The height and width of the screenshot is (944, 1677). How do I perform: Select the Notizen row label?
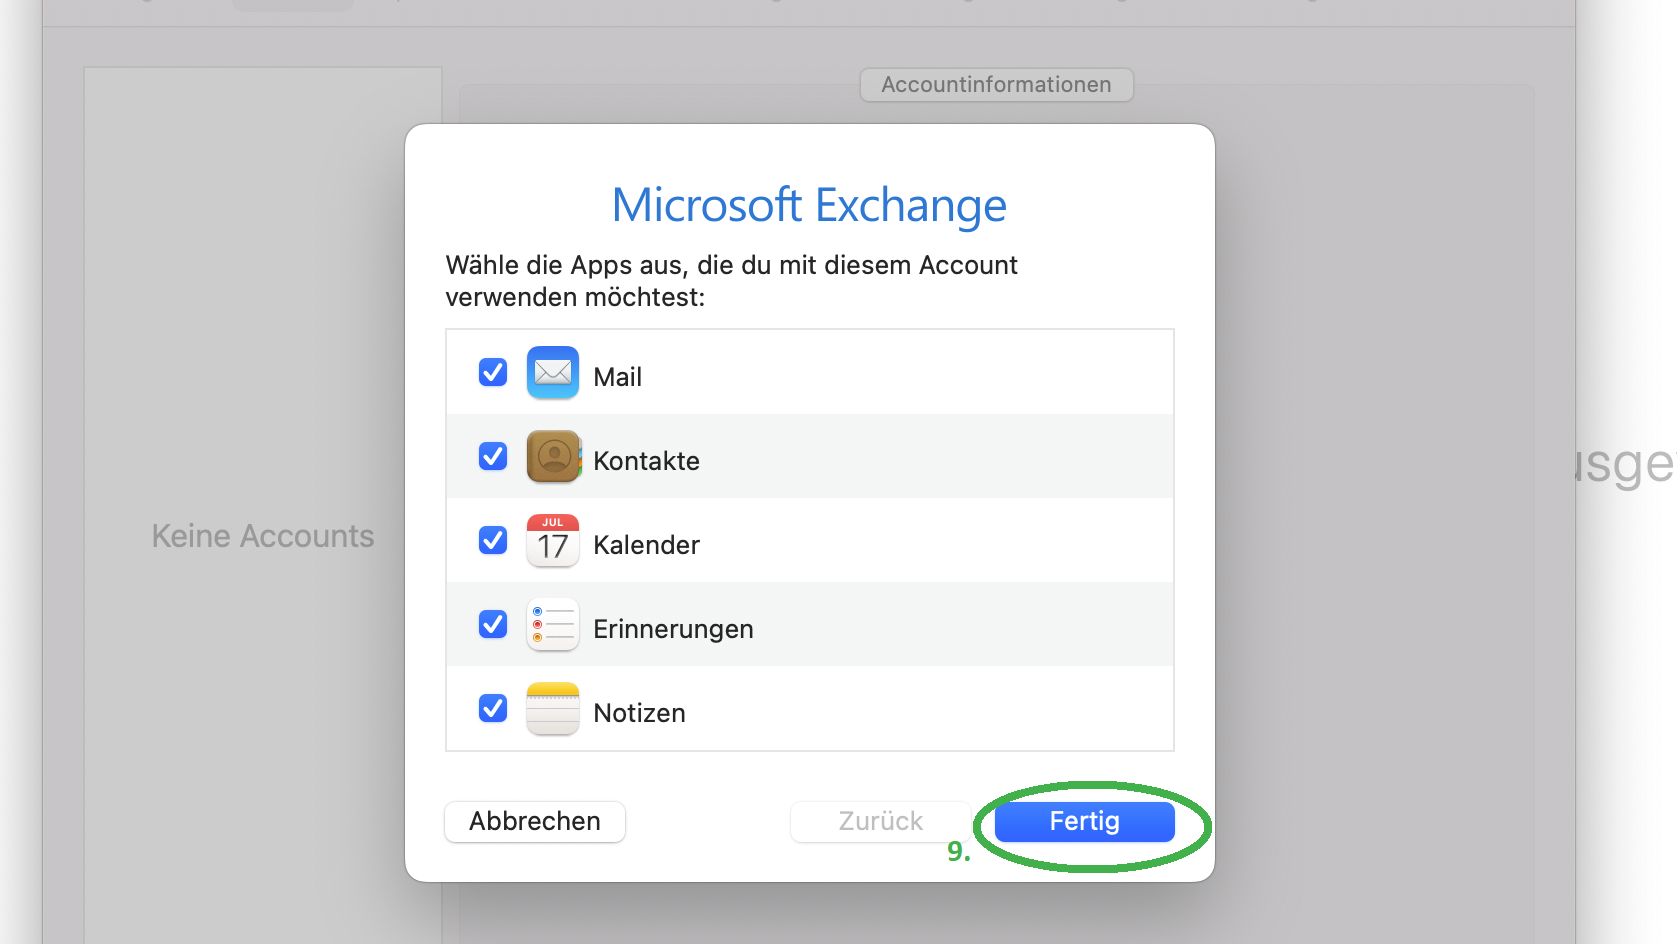tap(639, 713)
